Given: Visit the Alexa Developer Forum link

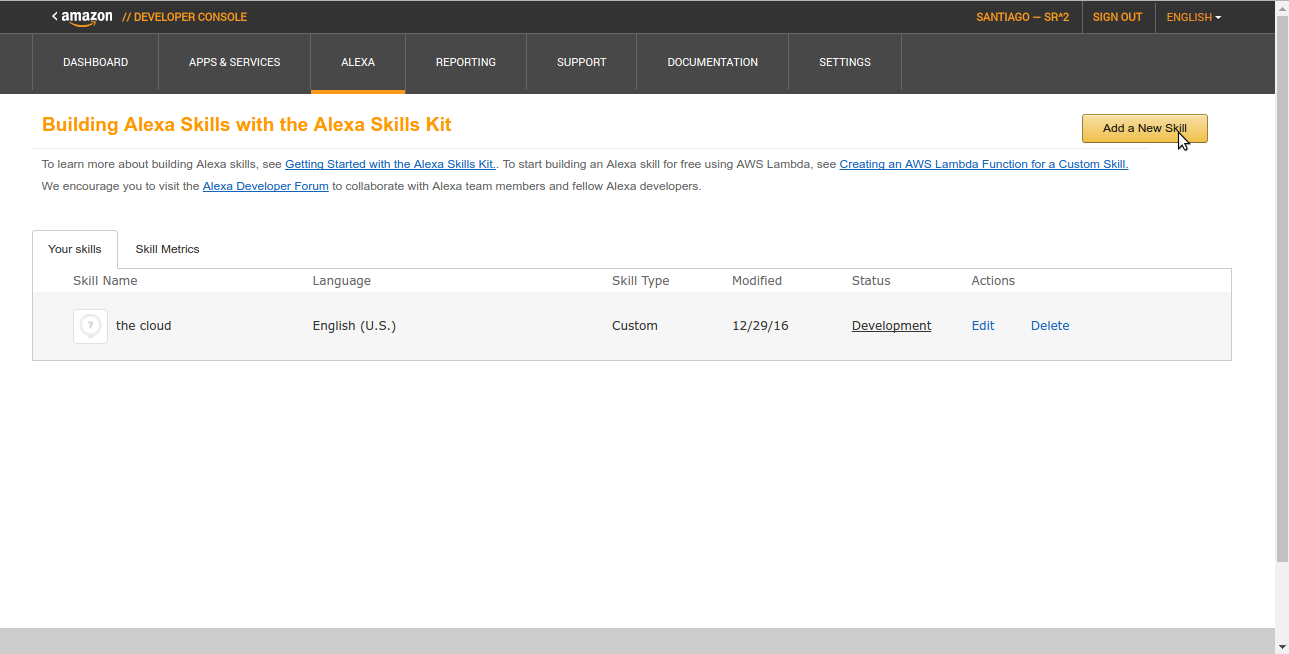Looking at the screenshot, I should [x=266, y=186].
